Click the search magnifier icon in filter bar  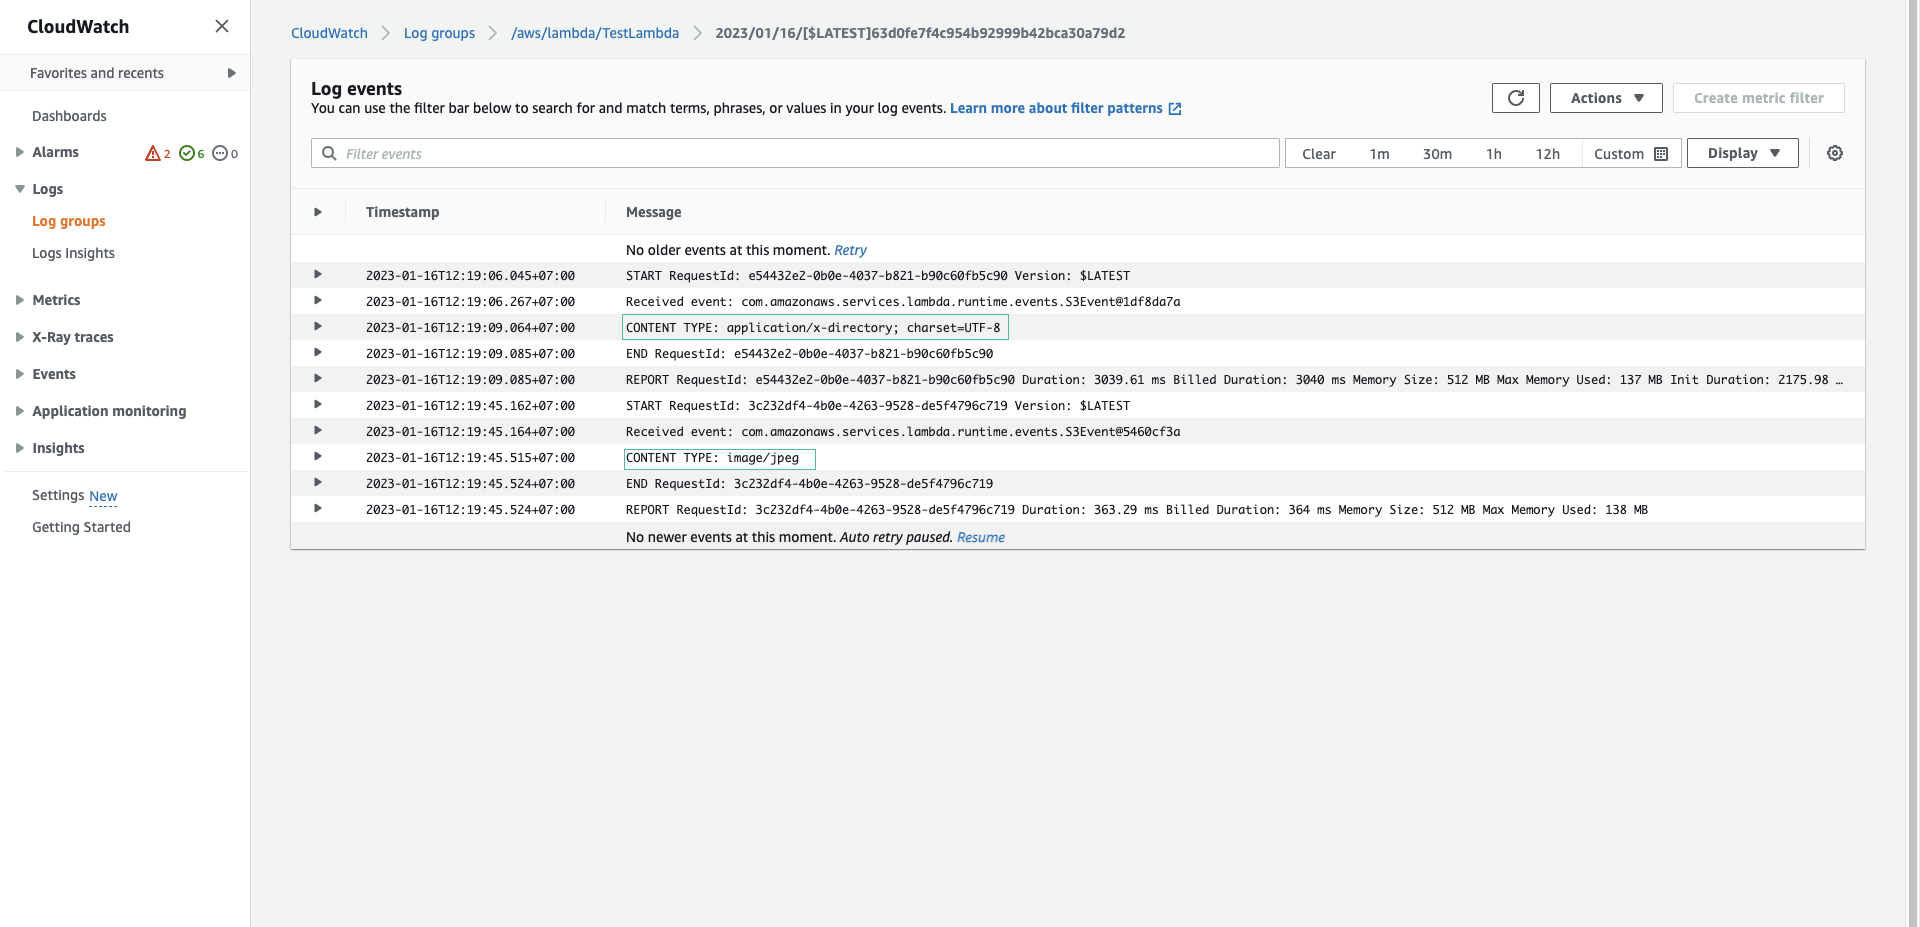point(329,153)
